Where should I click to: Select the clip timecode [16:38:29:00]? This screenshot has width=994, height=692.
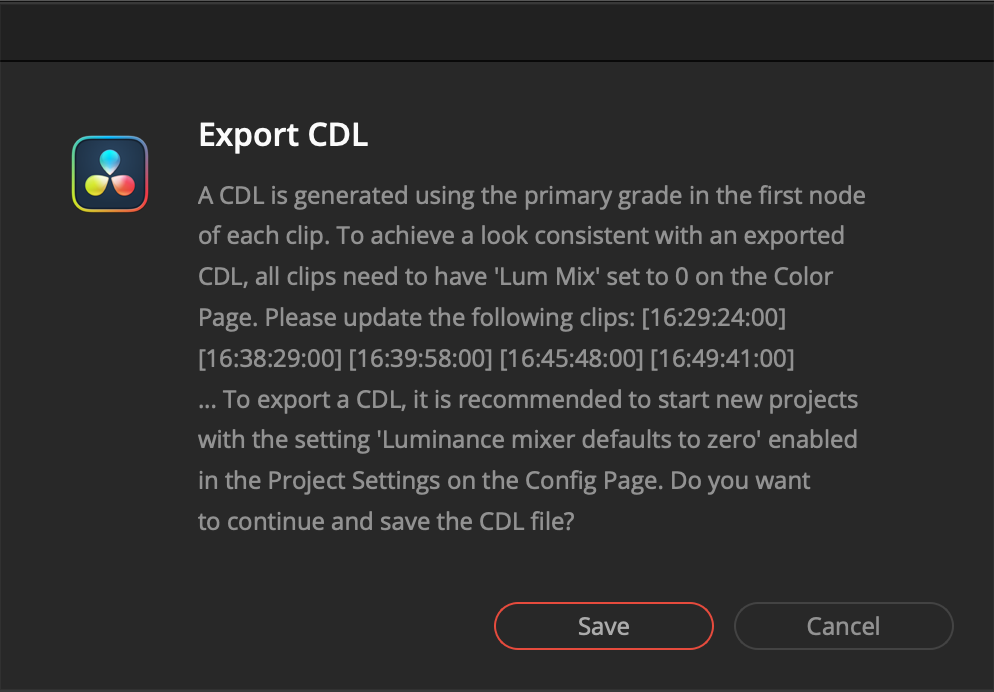(x=271, y=359)
